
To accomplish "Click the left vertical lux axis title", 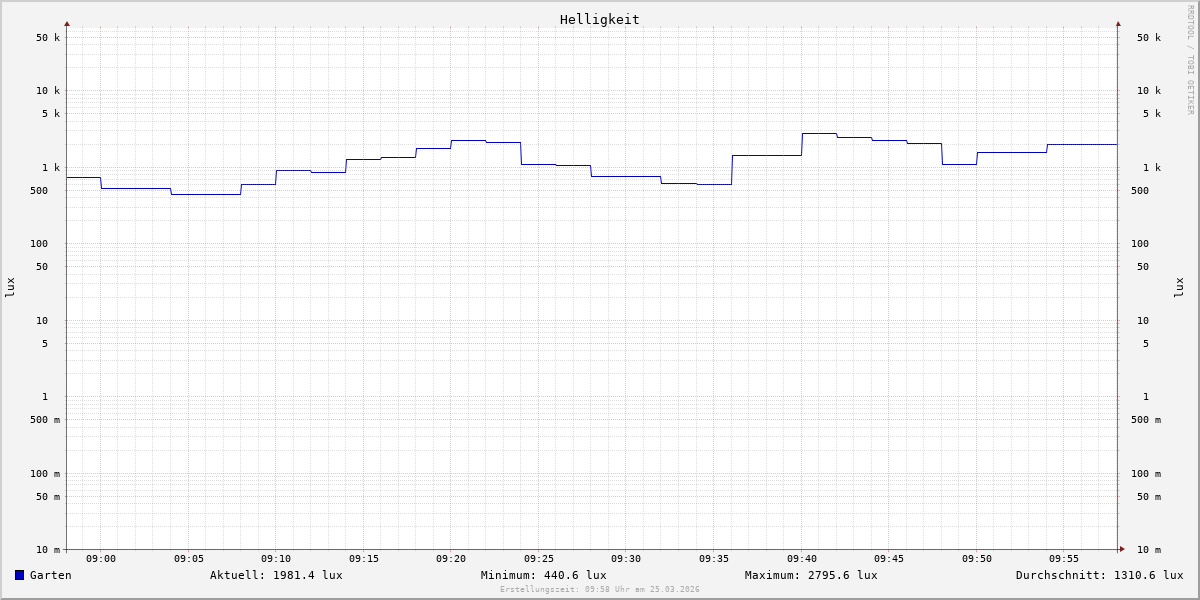I will click(x=10, y=287).
